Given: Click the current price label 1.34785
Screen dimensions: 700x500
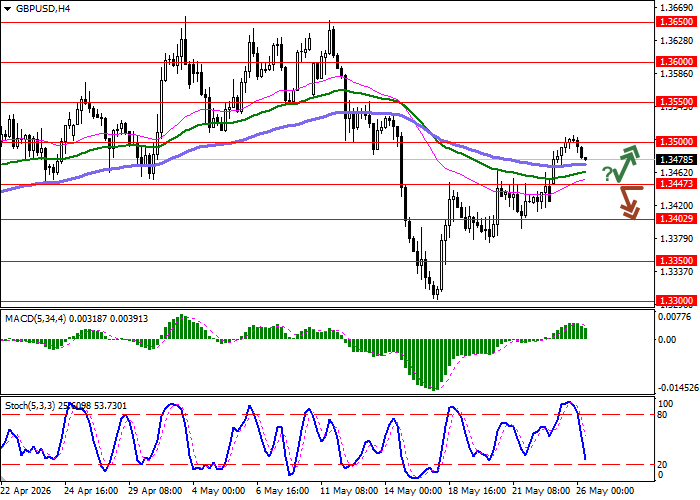Looking at the screenshot, I should 676,159.
